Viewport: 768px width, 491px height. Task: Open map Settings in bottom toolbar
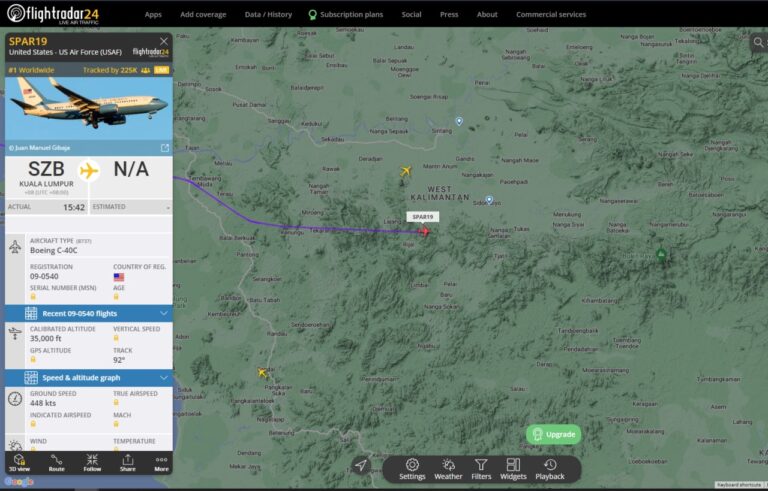click(412, 469)
